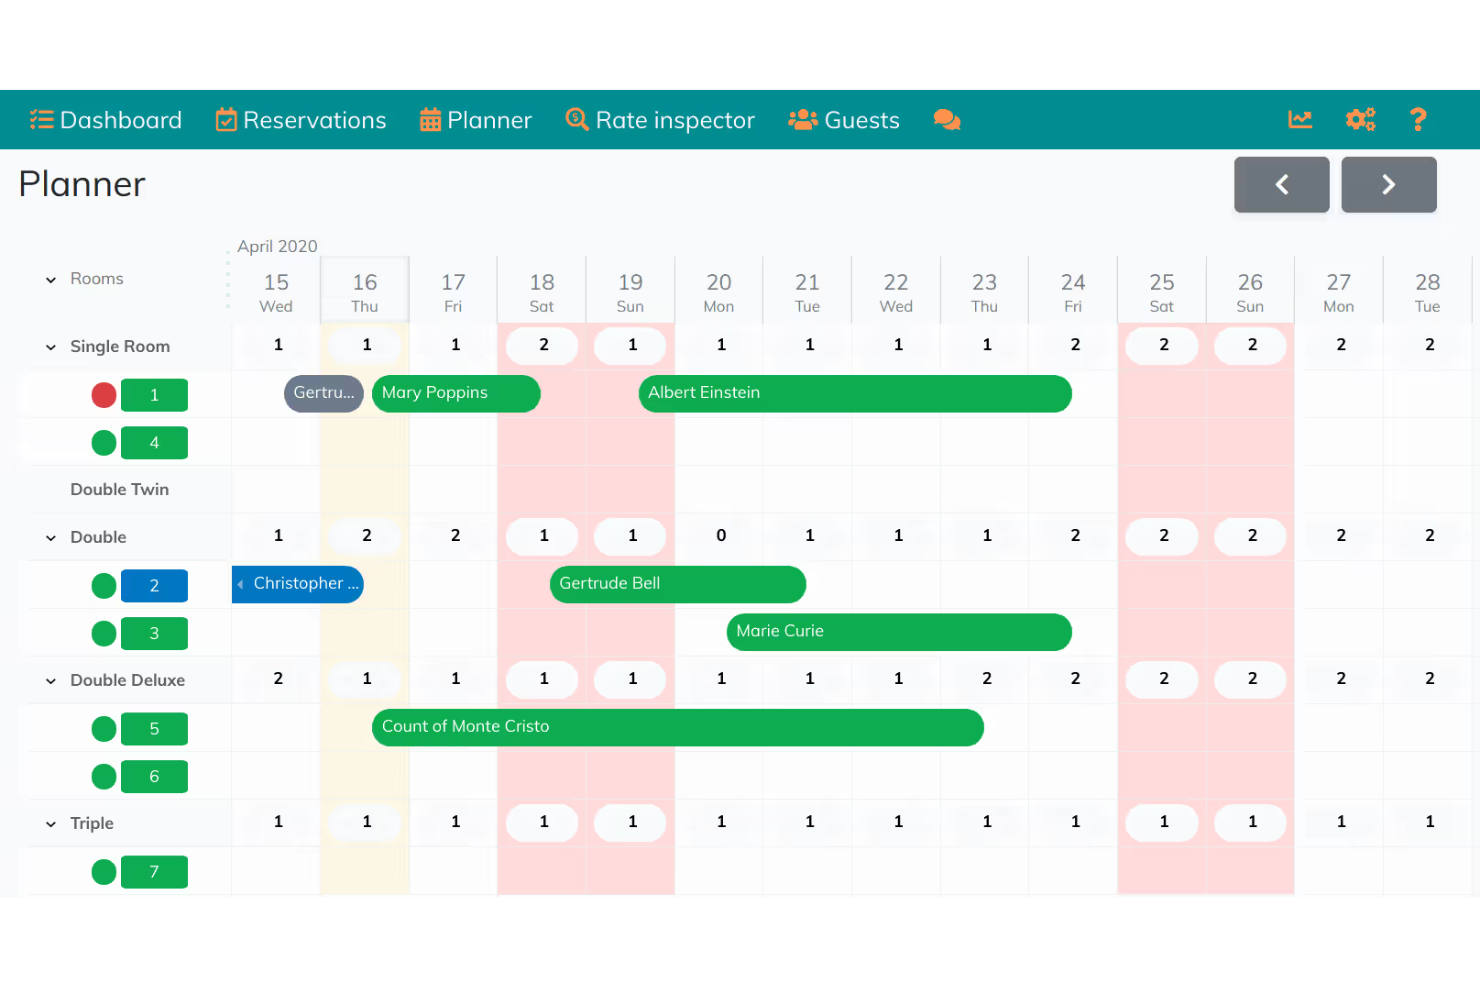This screenshot has height=987, width=1480.
Task: Collapse the Triple room group
Action: tap(51, 824)
